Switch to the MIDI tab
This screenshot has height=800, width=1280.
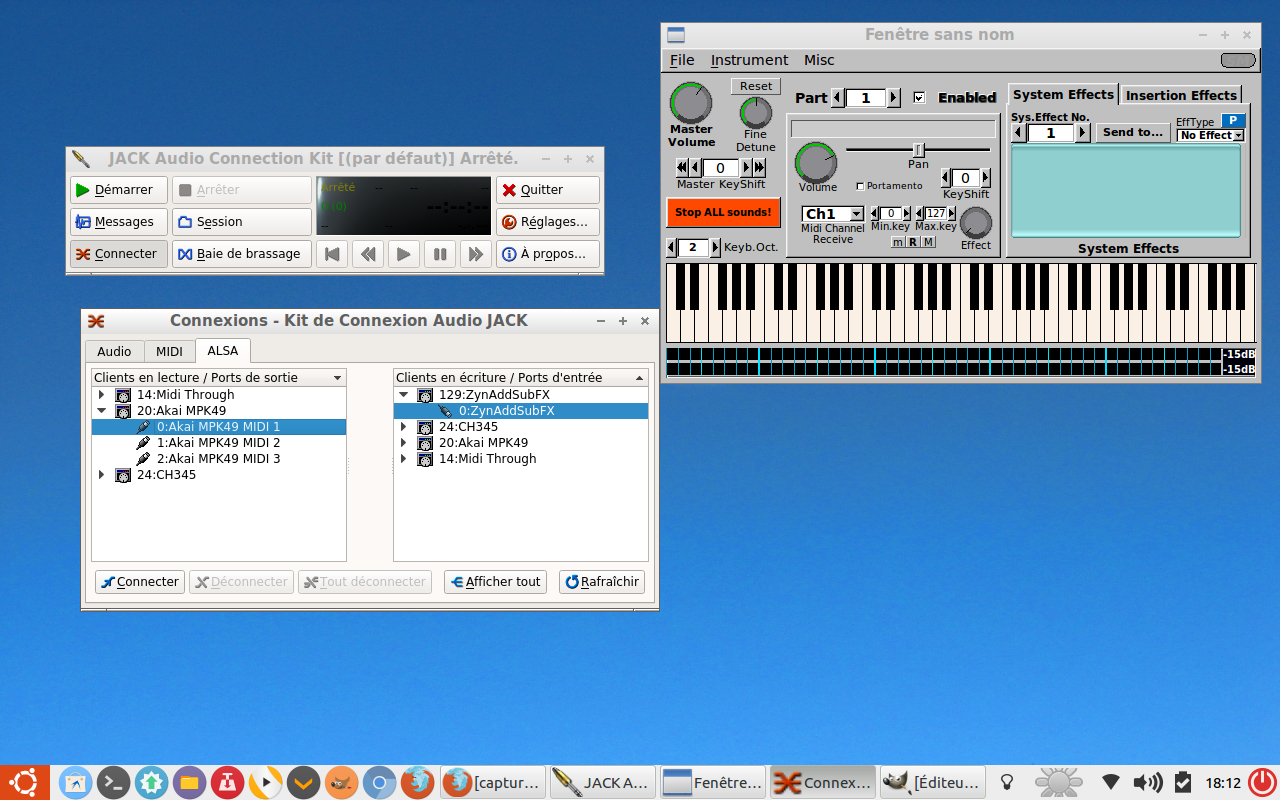point(169,351)
